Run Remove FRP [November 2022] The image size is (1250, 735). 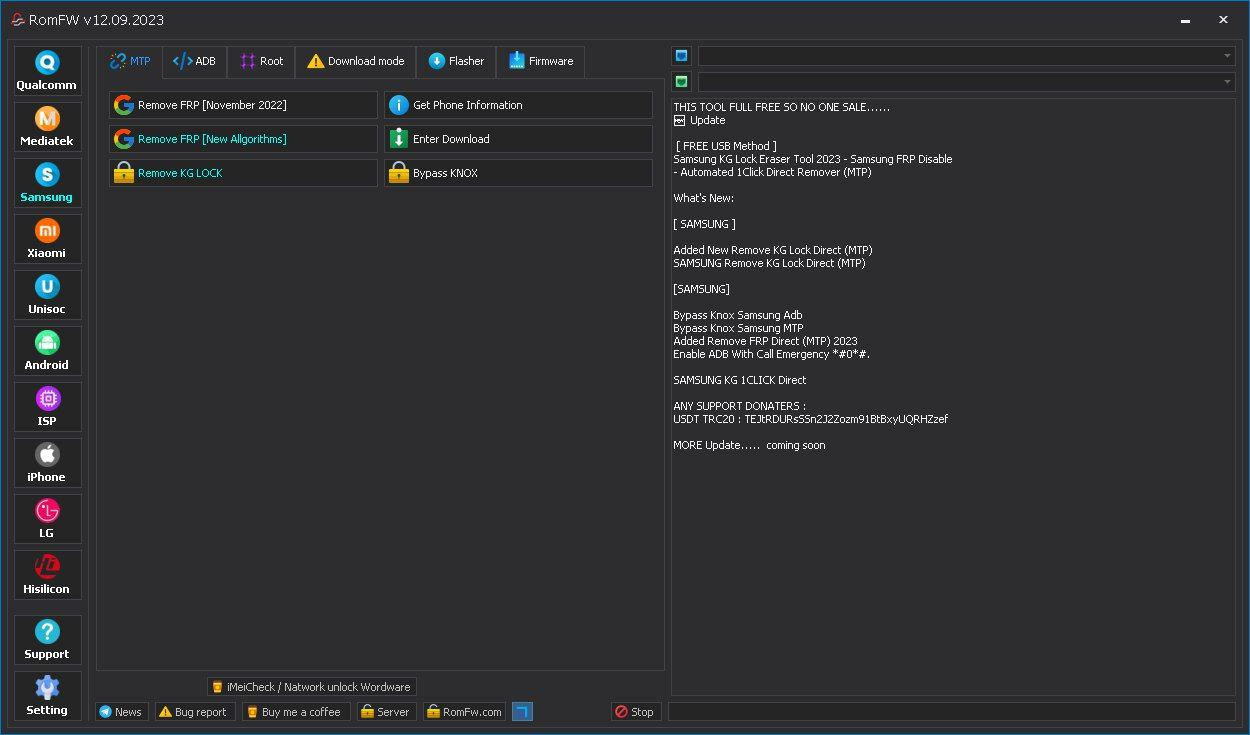click(x=243, y=105)
